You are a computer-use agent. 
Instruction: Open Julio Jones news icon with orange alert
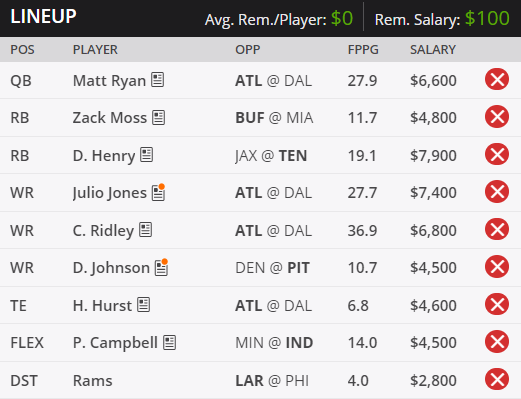point(159,192)
